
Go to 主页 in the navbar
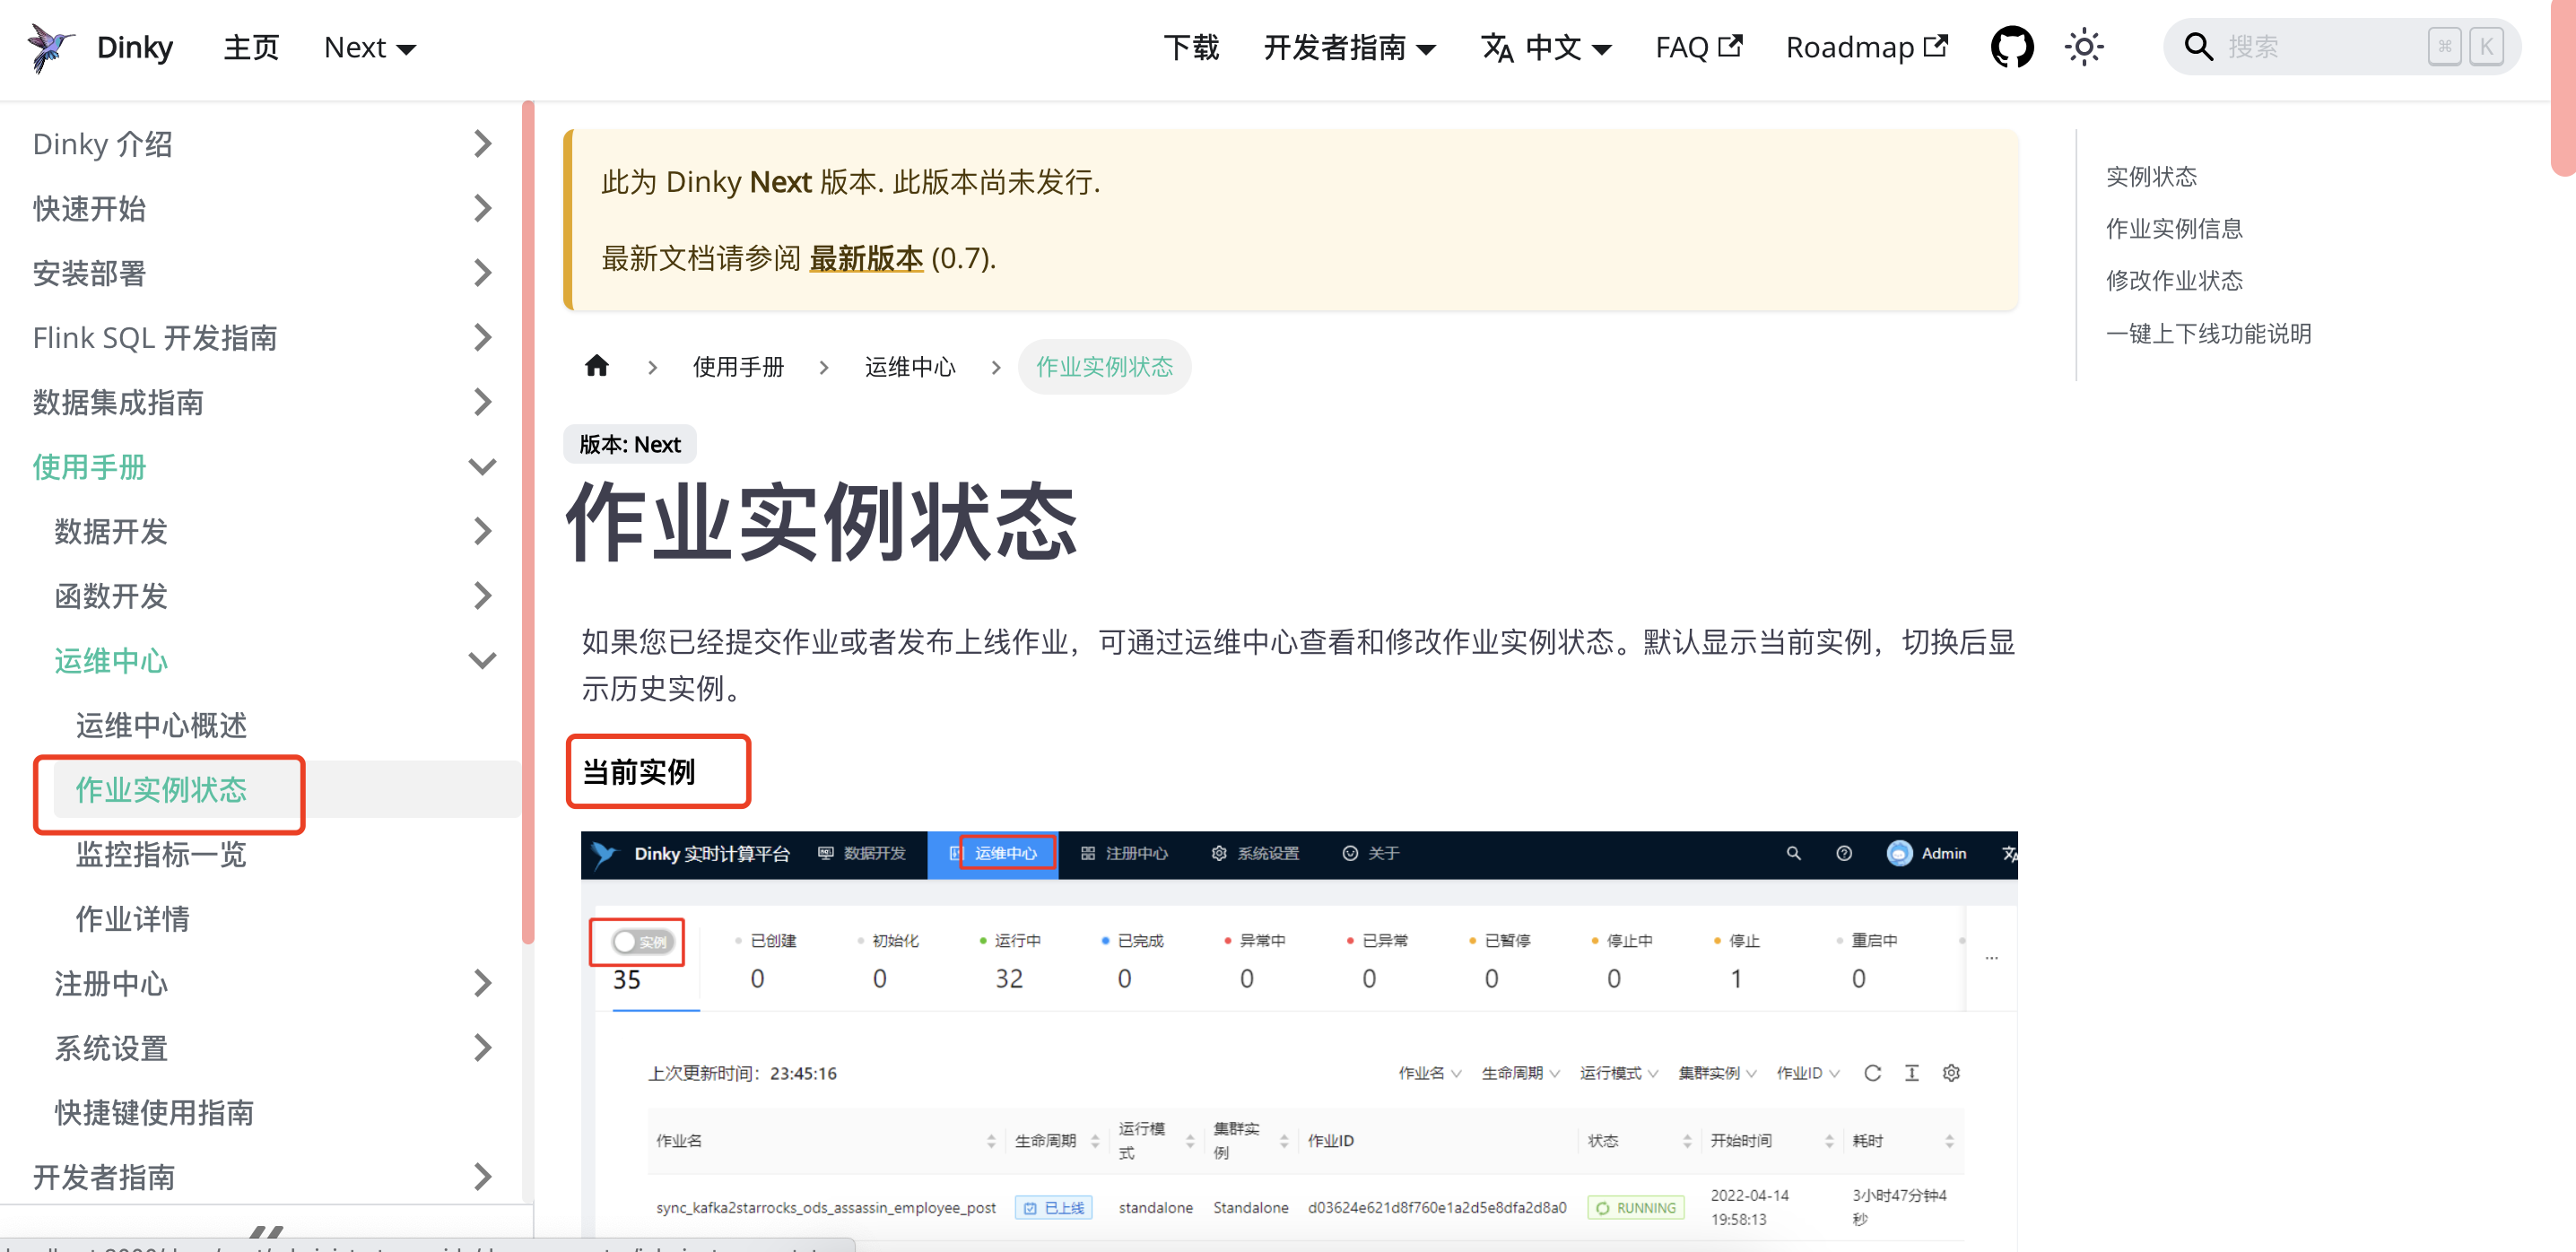coord(251,47)
